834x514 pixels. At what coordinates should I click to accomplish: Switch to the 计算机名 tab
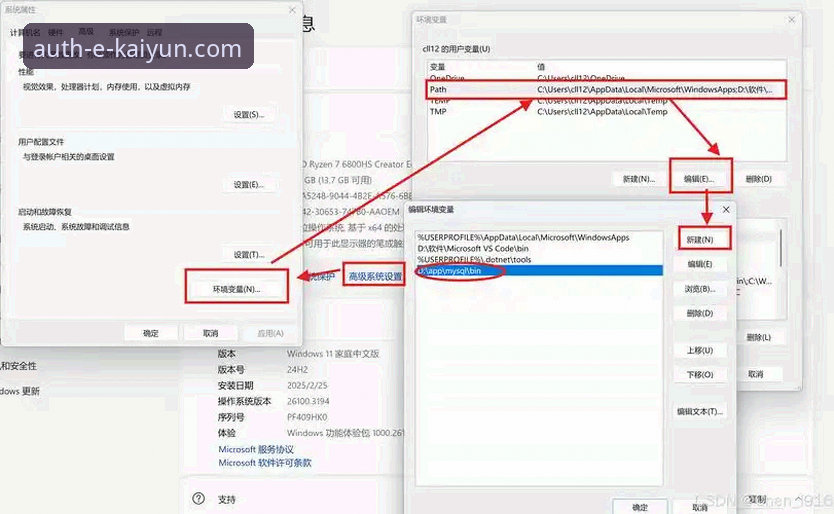[x=24, y=32]
